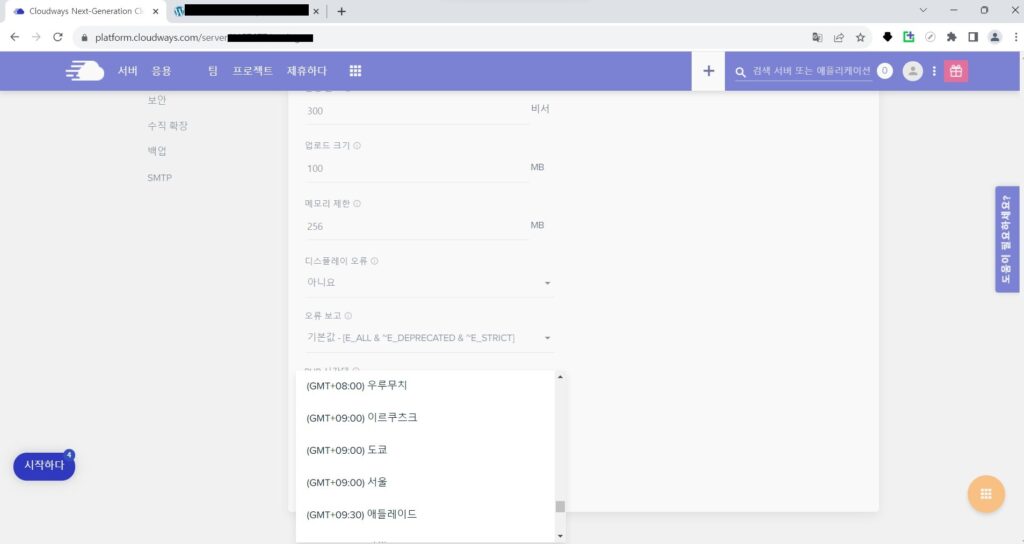Open the 프로젝트 navigation item
The width and height of the screenshot is (1024, 544).
click(253, 71)
